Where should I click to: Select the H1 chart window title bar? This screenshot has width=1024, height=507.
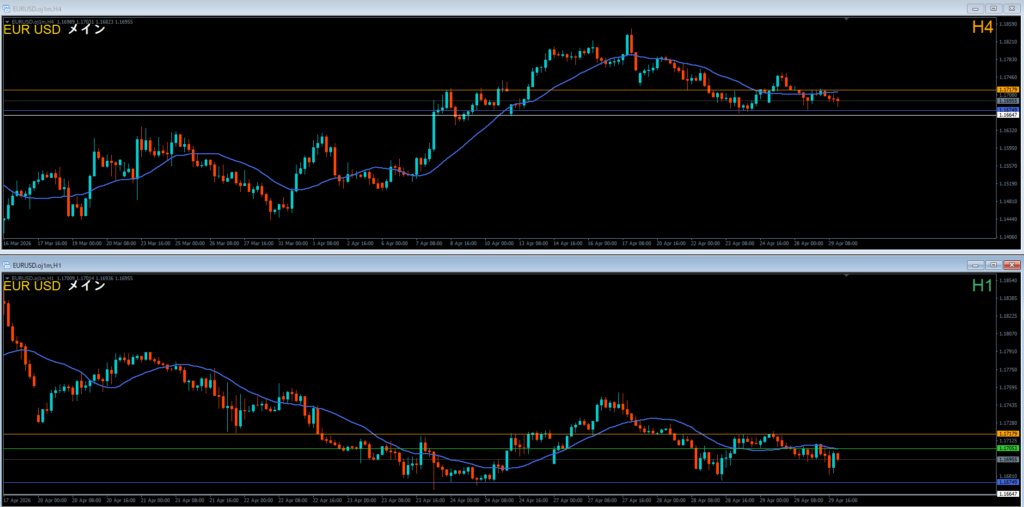point(400,265)
